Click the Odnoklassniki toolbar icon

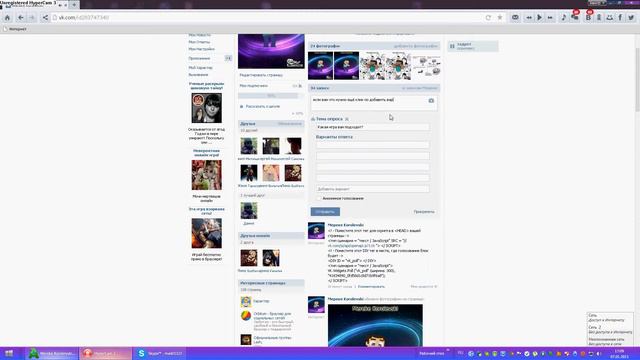[599, 18]
